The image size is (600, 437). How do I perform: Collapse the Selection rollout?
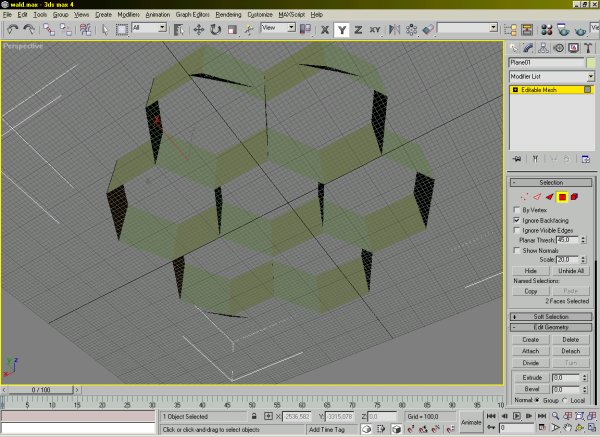552,183
